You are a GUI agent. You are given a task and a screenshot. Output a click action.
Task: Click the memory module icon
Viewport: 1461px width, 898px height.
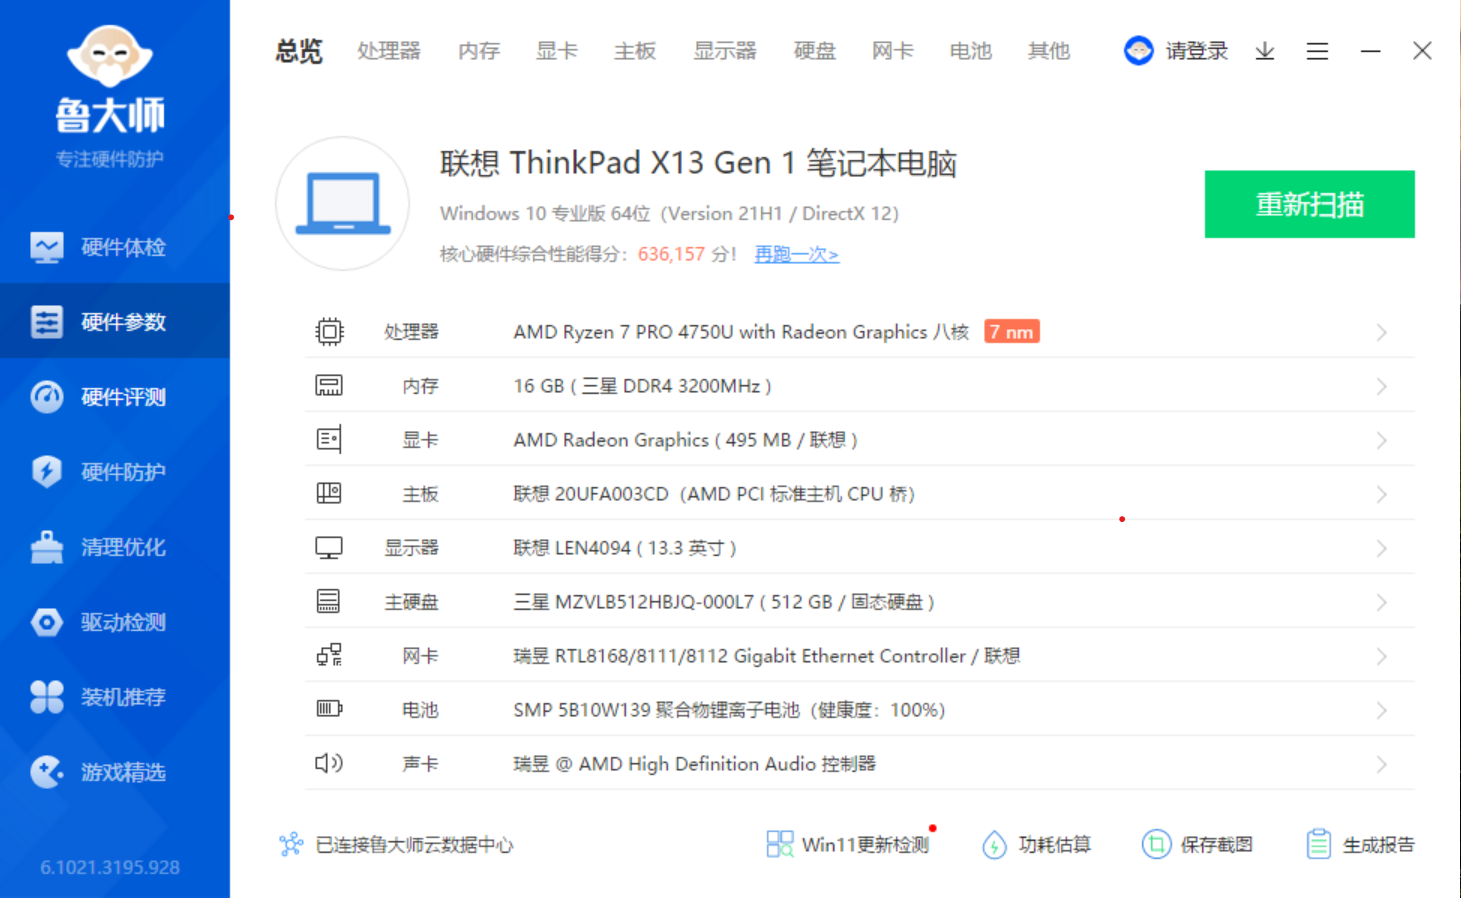coord(329,385)
